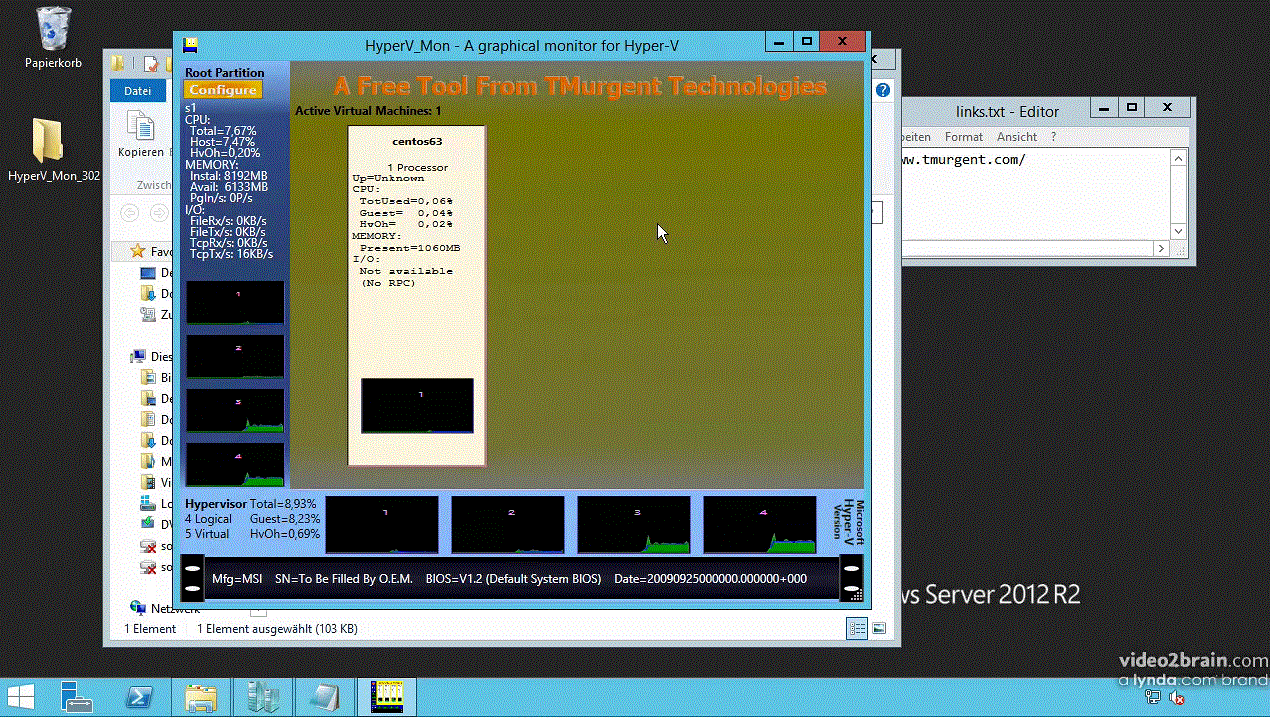Click the 'A Free Tool From TMurgent Technologies' banner
1270x718 pixels.
580,86
